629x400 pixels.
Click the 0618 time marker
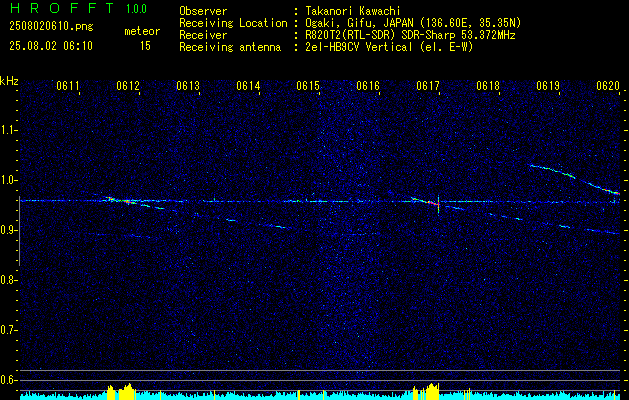[488, 85]
